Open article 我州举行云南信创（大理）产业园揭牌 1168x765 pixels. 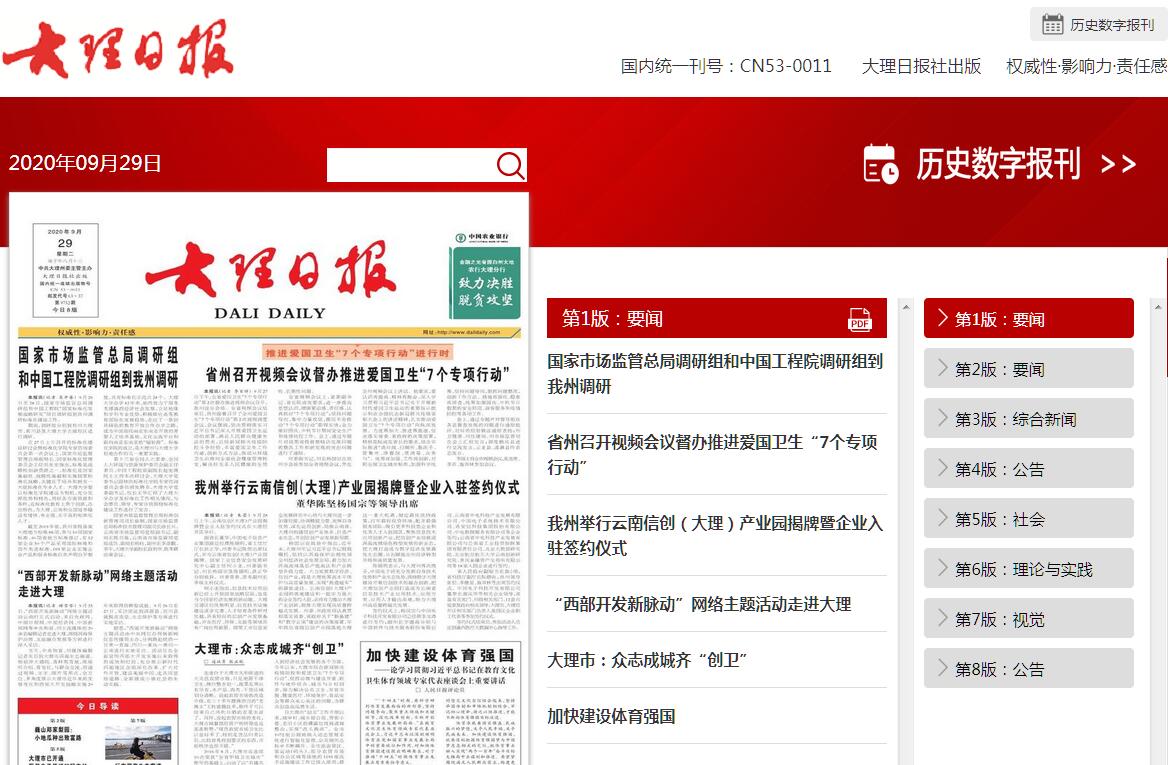coord(715,536)
